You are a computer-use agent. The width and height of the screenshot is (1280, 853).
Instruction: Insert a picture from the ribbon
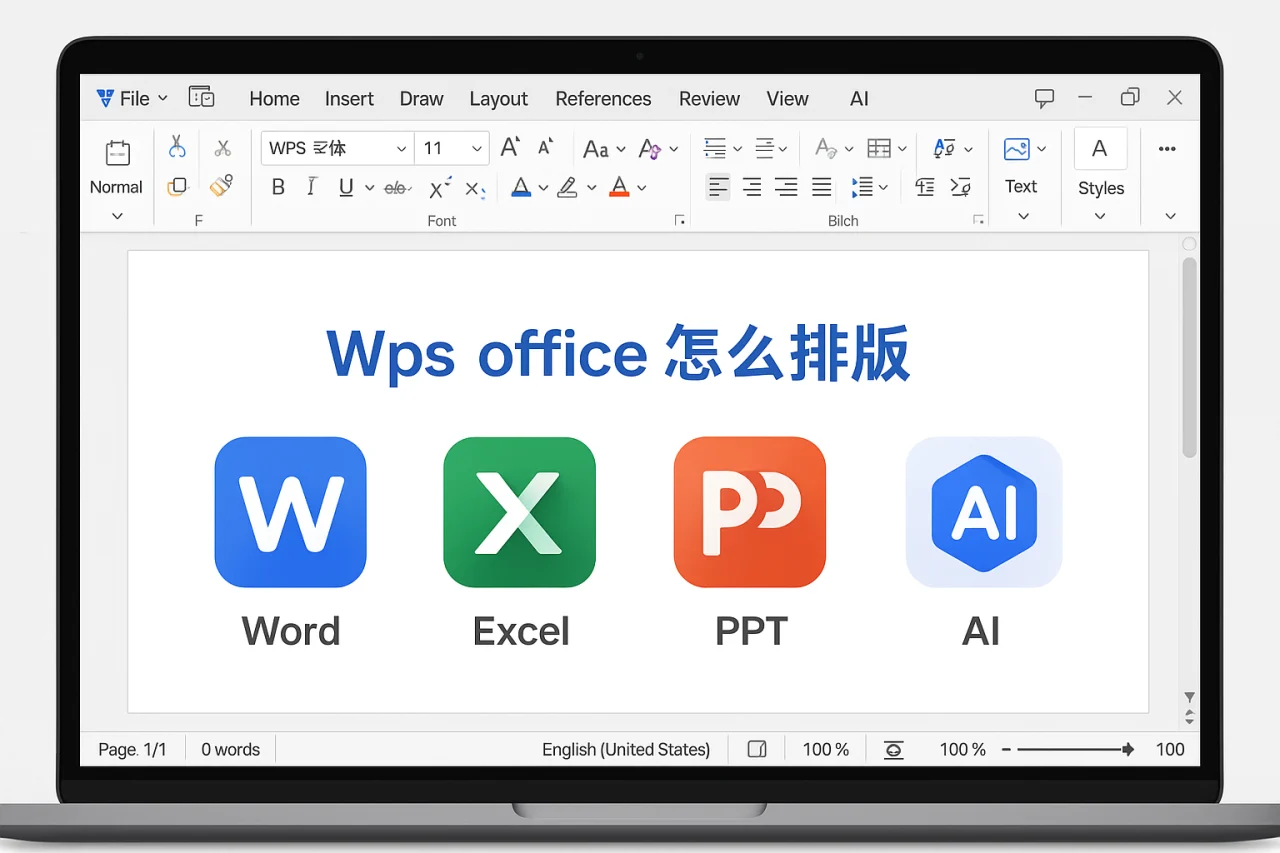(1016, 147)
